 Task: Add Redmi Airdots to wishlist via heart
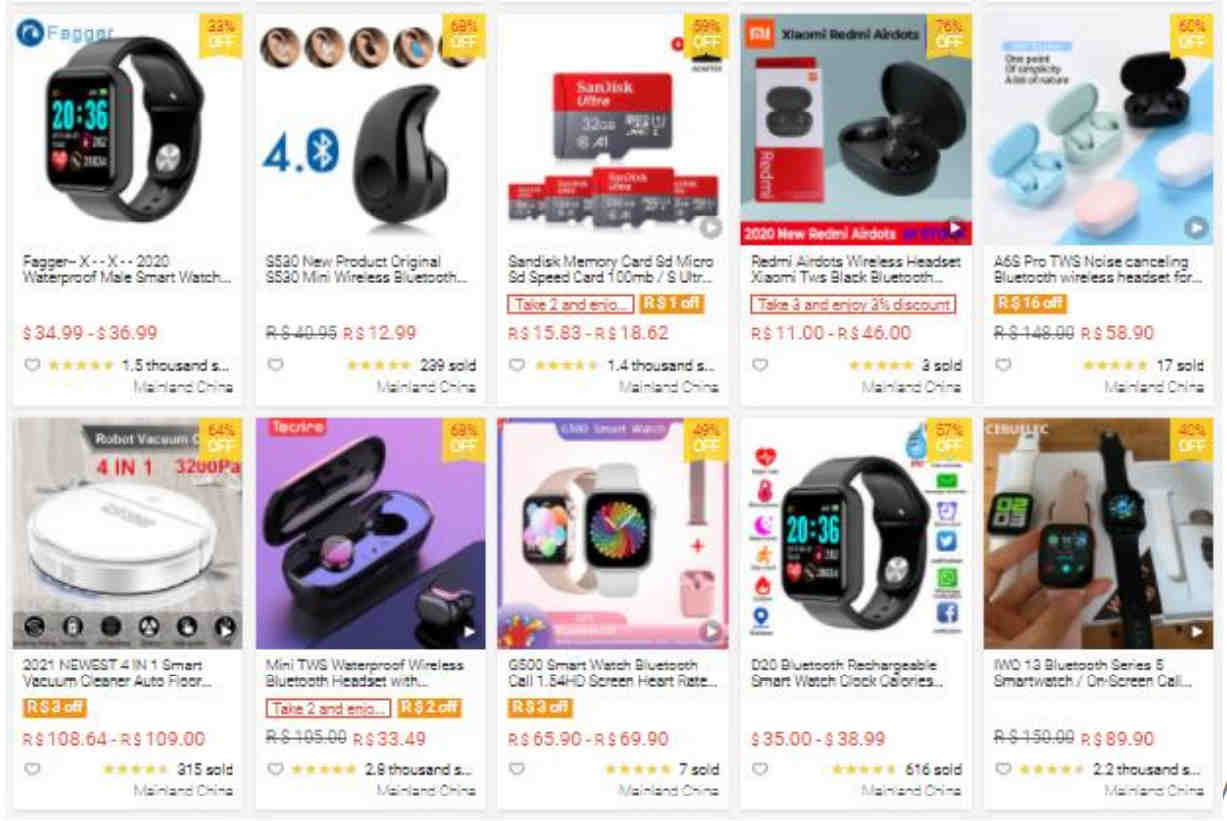pos(760,365)
